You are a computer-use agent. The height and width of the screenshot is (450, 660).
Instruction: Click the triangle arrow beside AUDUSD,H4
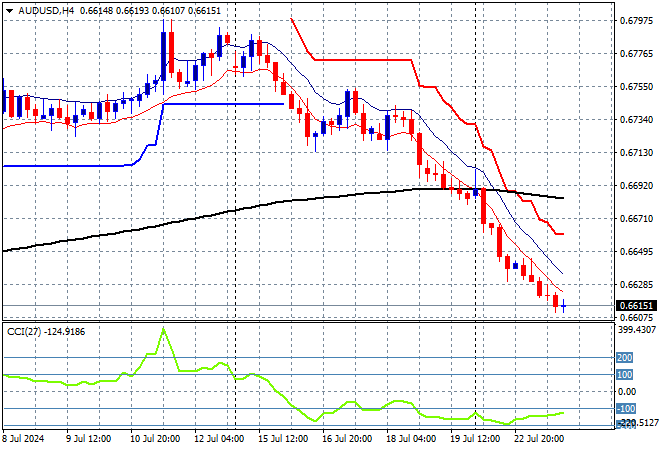pyautogui.click(x=10, y=11)
